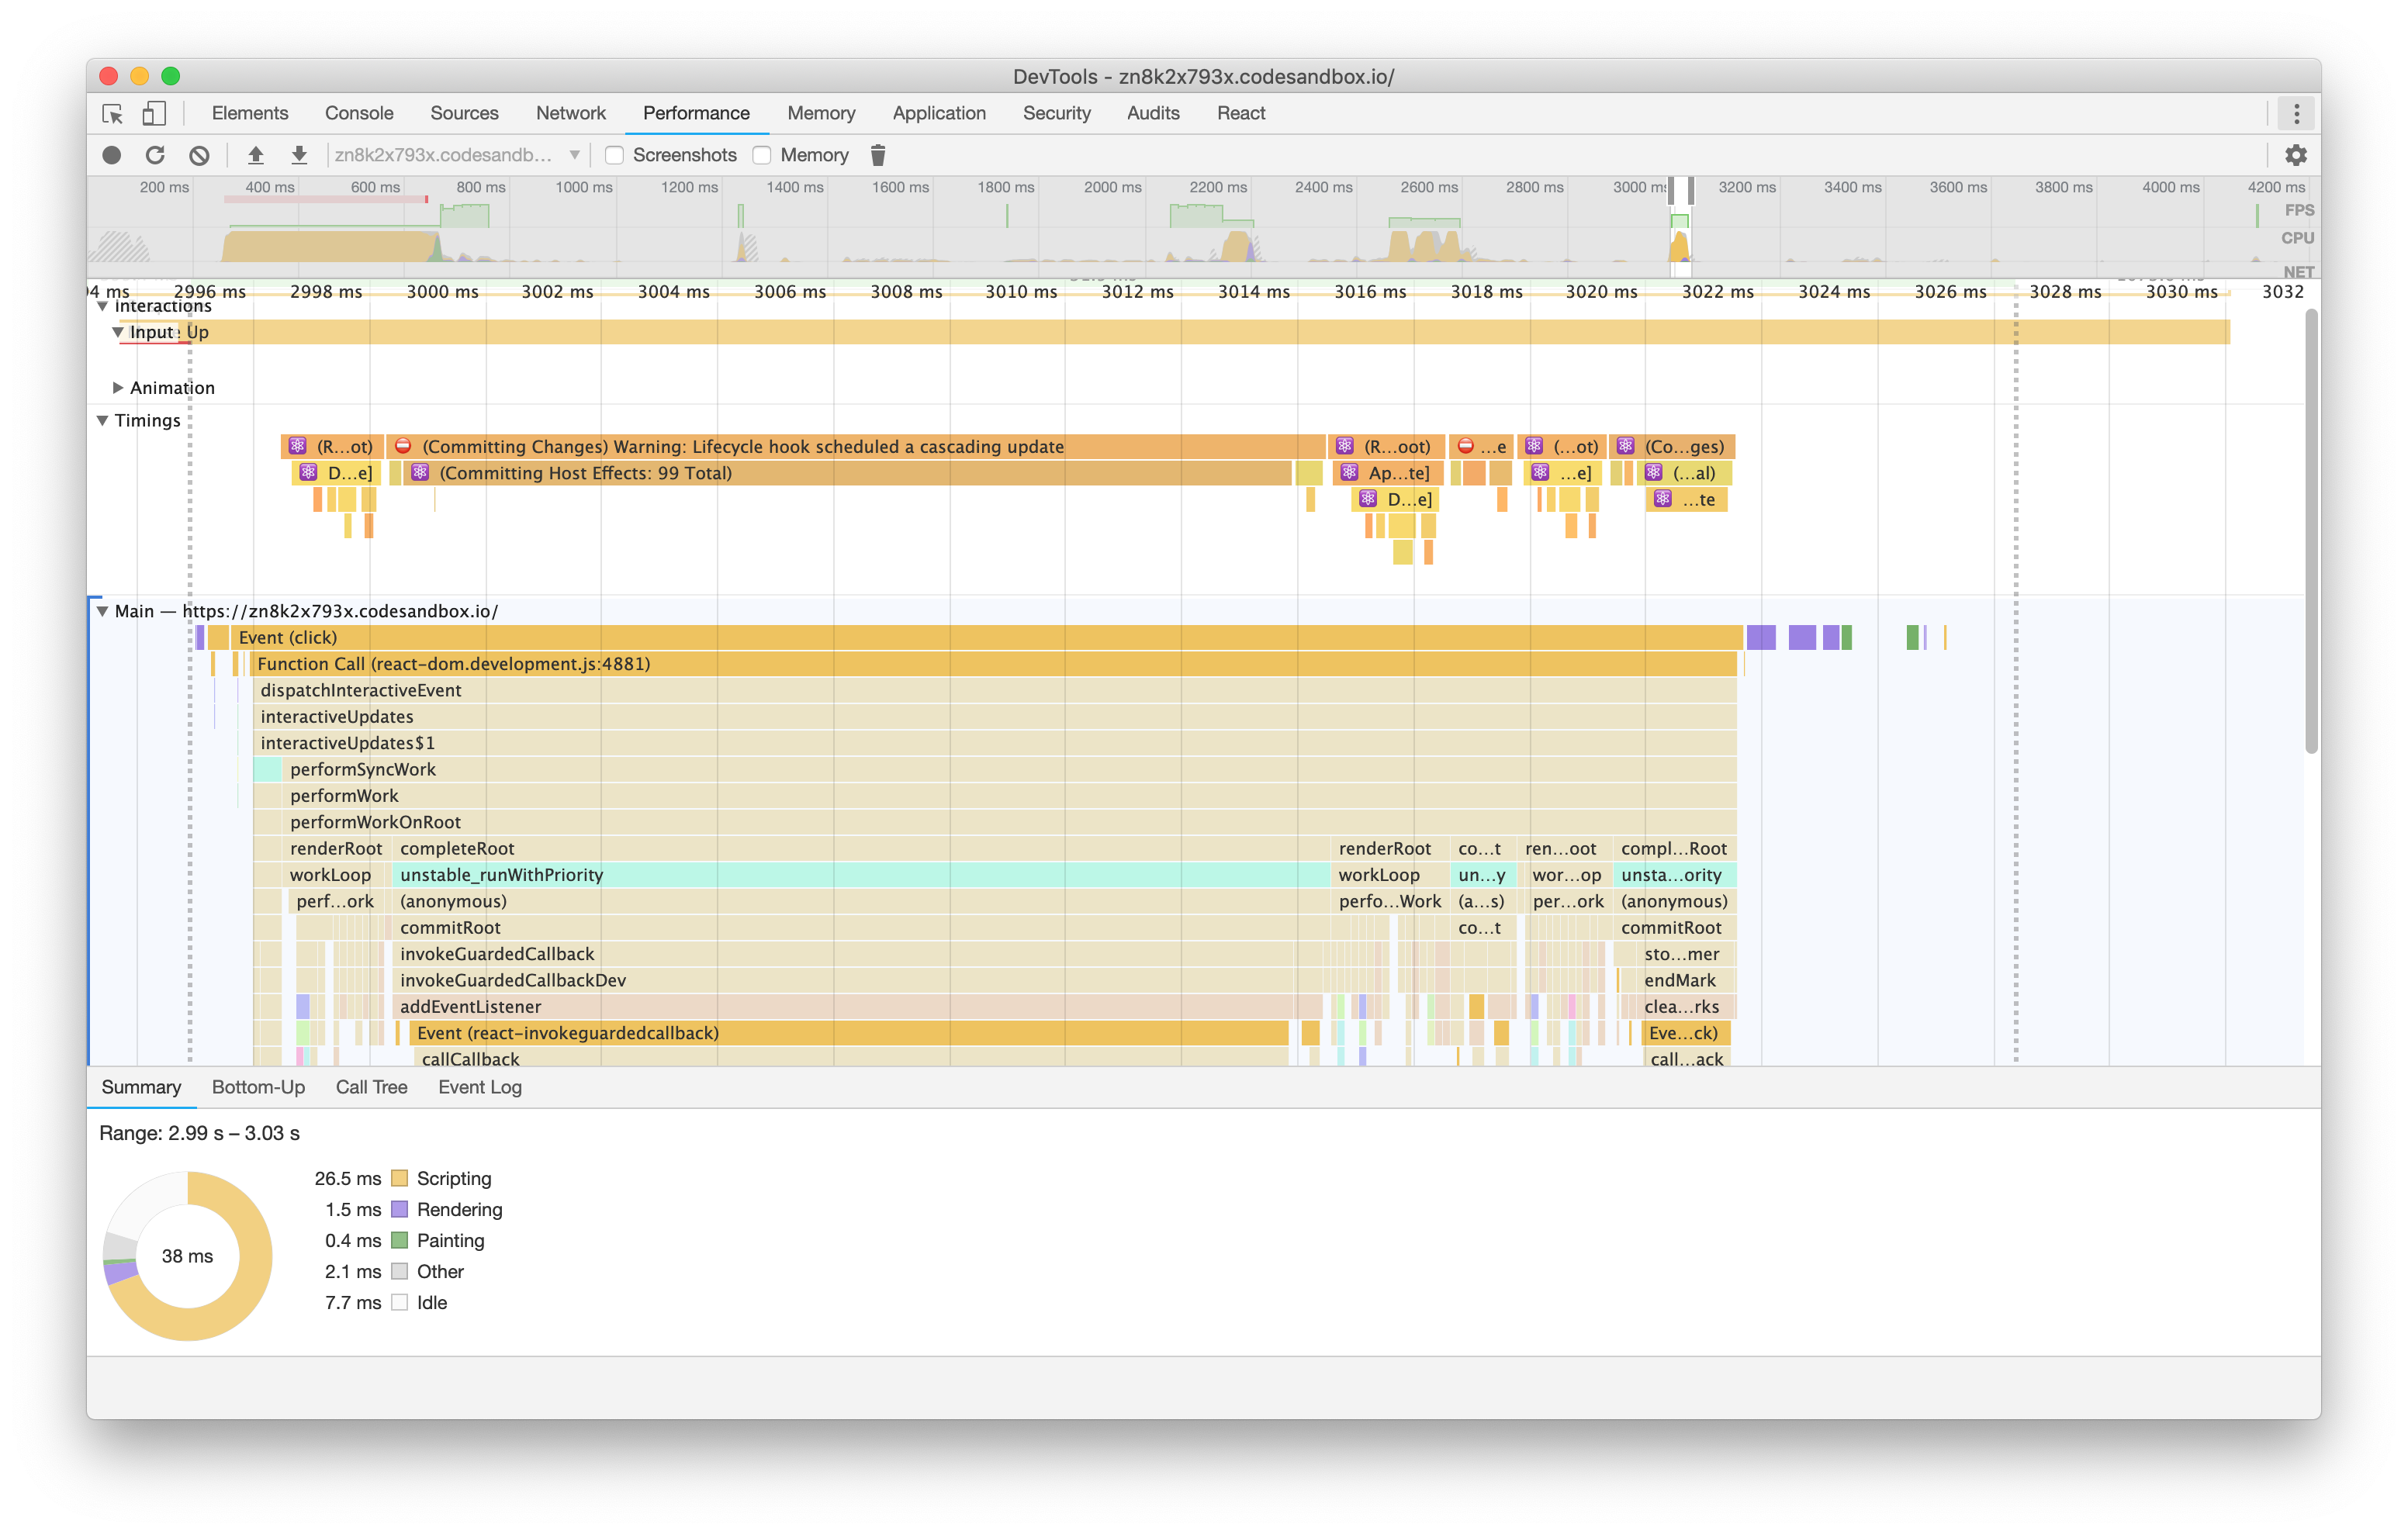Enable the Screenshots checkbox
This screenshot has width=2408, height=1534.
(x=614, y=155)
